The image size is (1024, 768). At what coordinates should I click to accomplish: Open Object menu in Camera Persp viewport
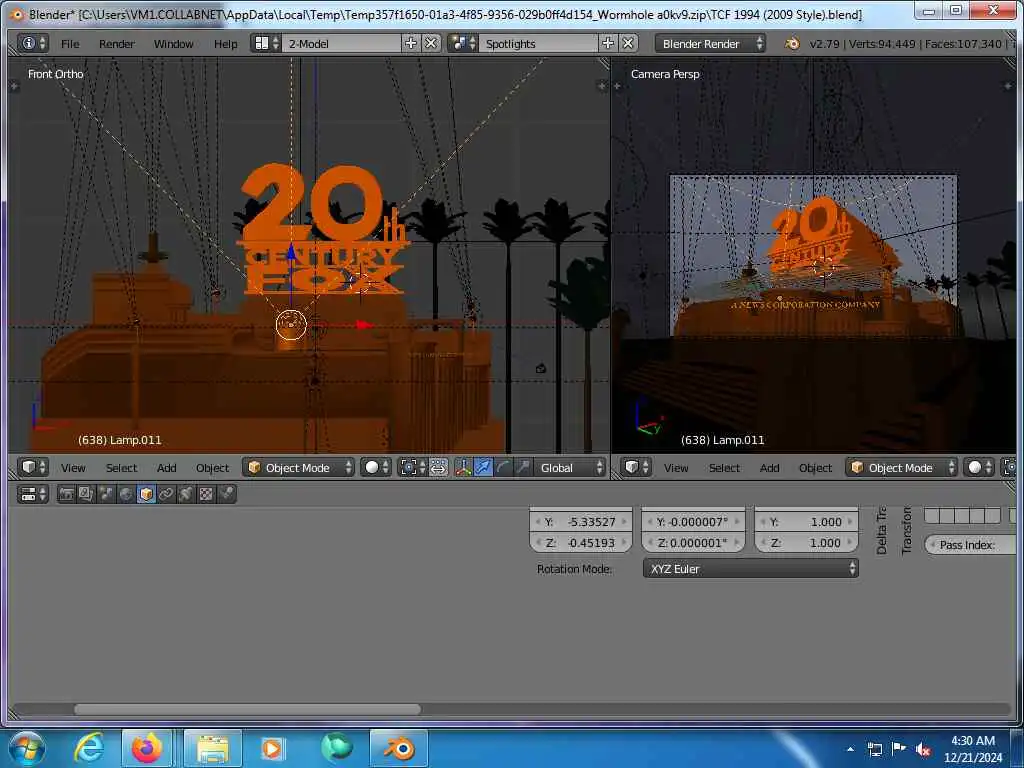[x=815, y=468]
